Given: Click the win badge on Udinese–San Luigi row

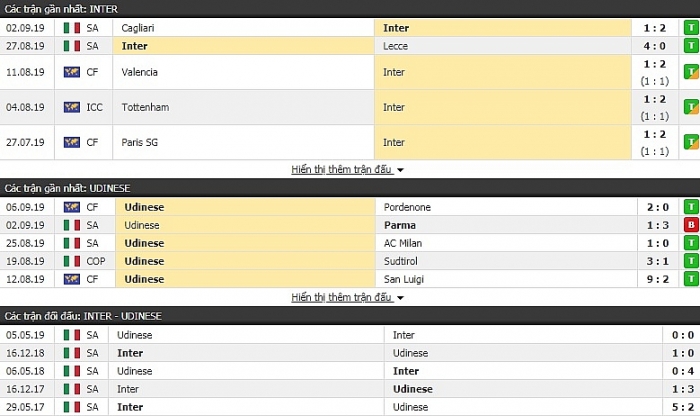Looking at the screenshot, I should point(692,279).
